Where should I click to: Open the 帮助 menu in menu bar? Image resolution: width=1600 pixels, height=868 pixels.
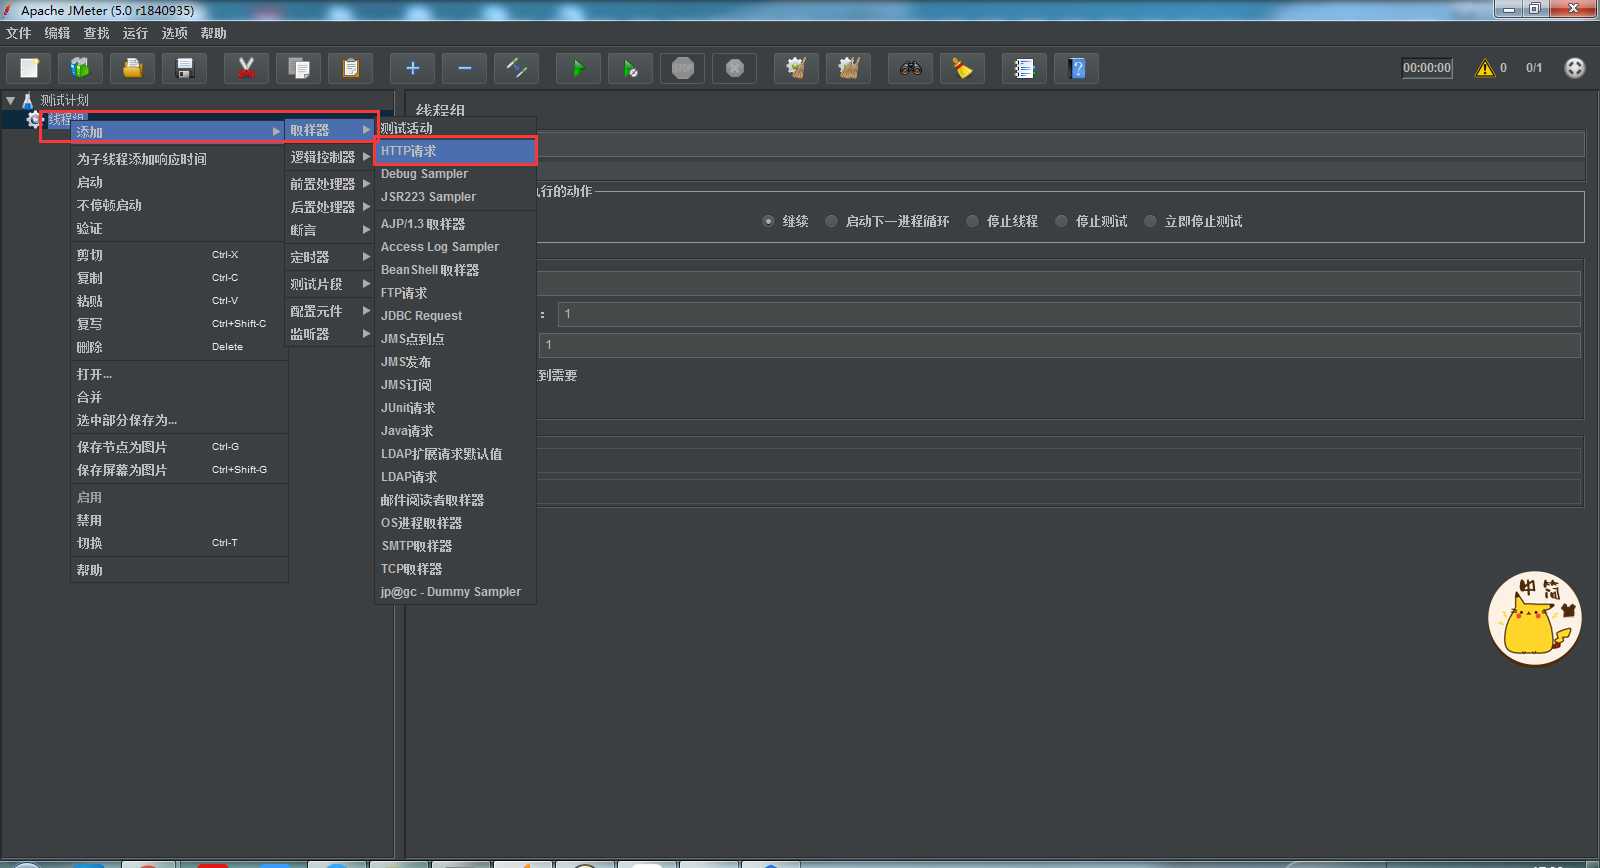click(x=213, y=33)
